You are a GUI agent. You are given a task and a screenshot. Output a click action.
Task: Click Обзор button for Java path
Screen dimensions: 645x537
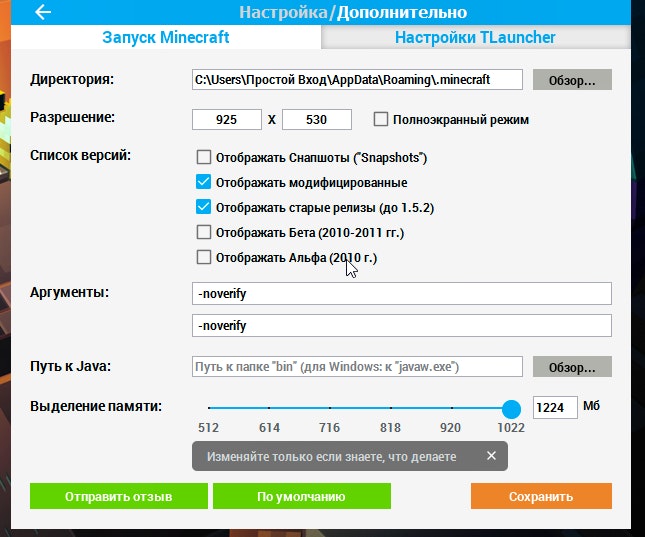click(x=572, y=367)
